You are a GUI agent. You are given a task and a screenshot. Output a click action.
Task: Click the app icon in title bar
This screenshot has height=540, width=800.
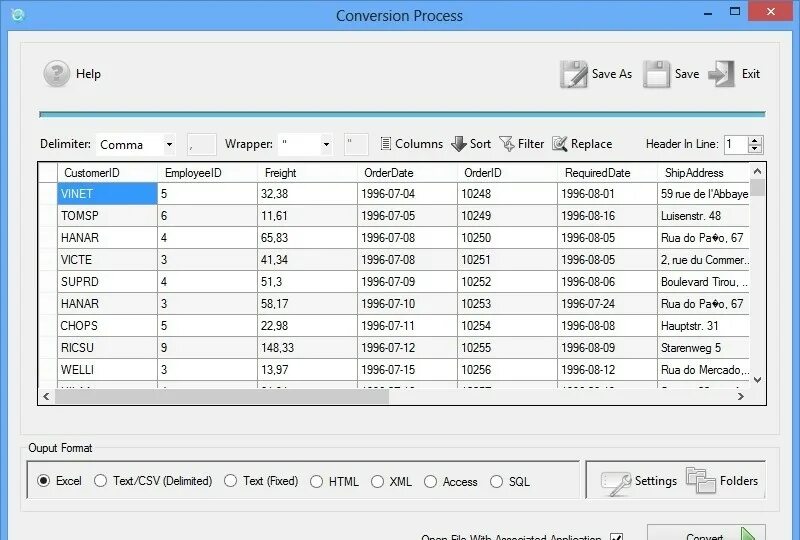(x=18, y=15)
